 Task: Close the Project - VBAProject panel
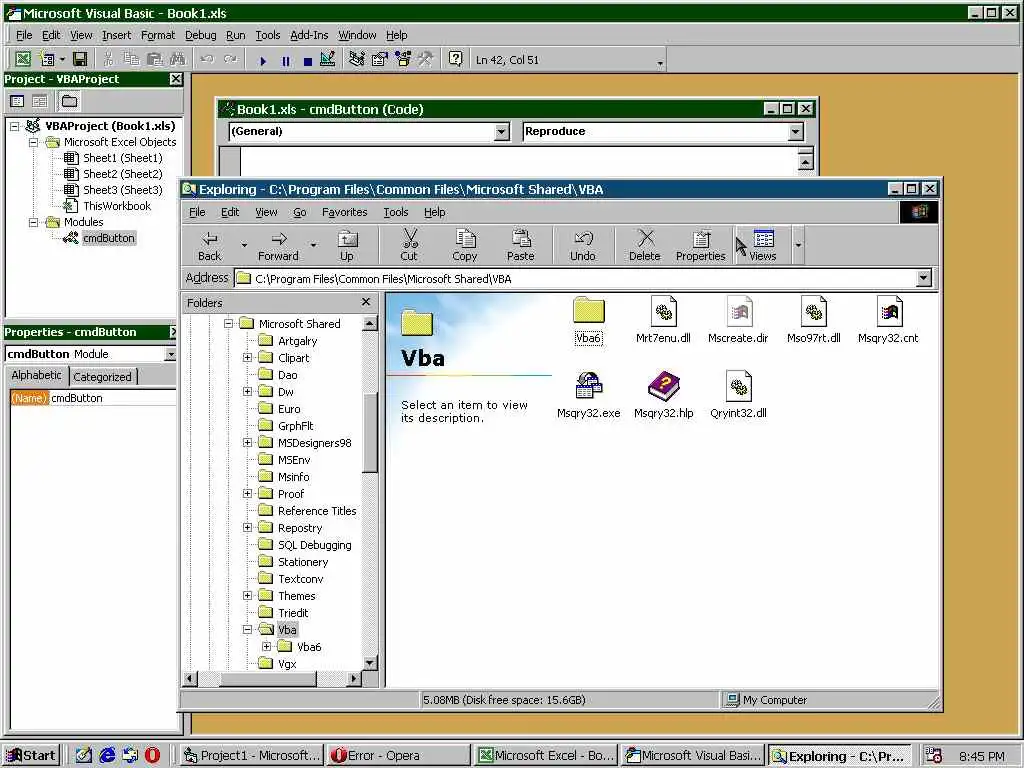[176, 79]
